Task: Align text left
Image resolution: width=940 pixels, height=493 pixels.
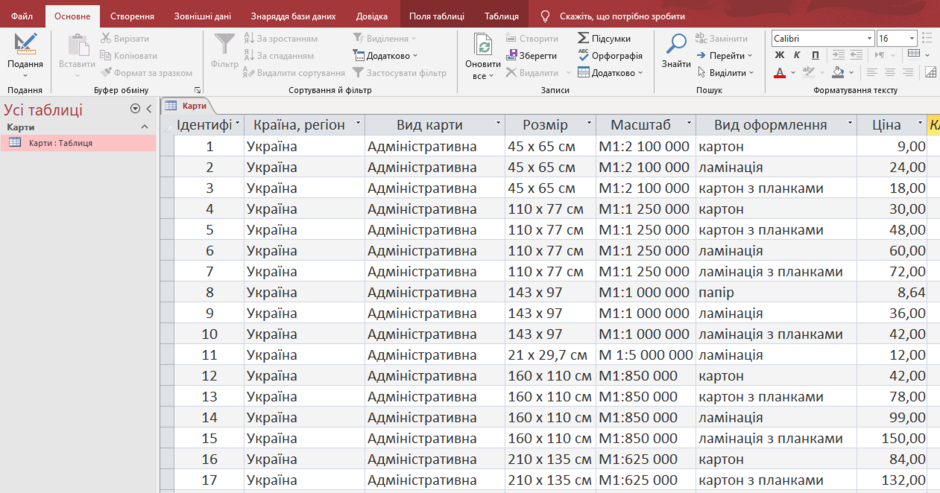Action: coord(872,73)
